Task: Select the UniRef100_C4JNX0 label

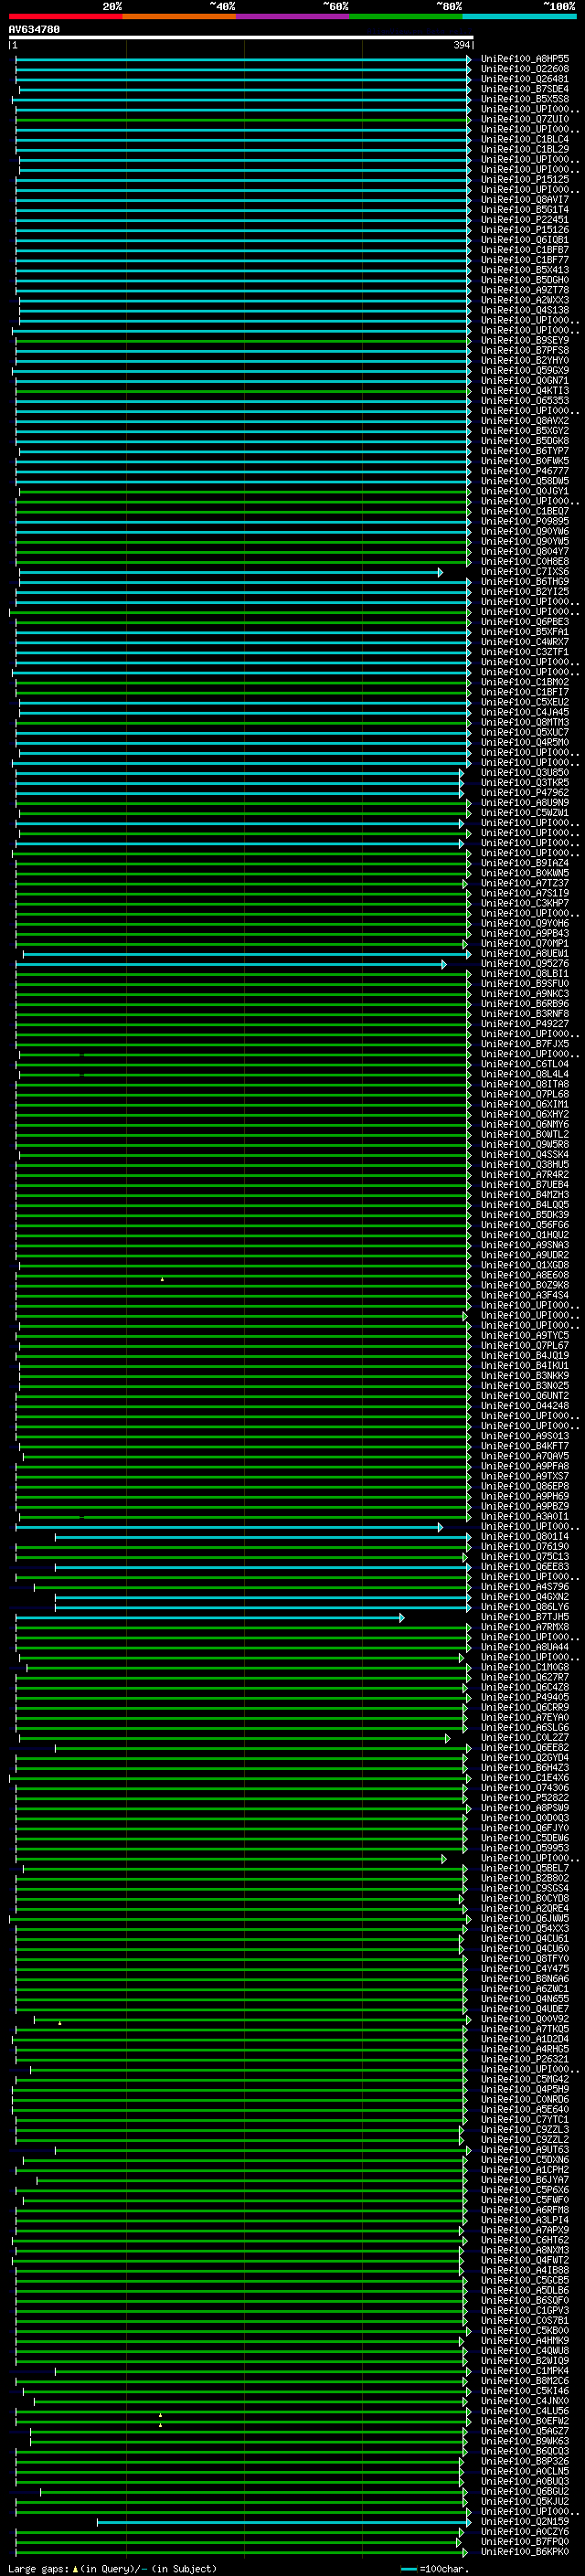Action: coord(524,2400)
